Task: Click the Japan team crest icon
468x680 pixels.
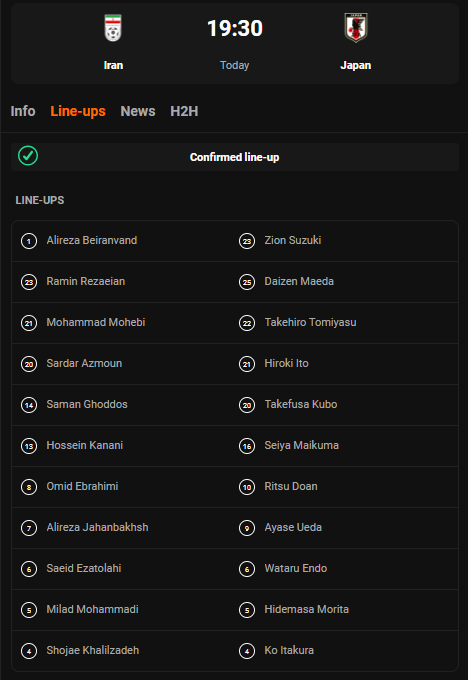Action: click(356, 28)
